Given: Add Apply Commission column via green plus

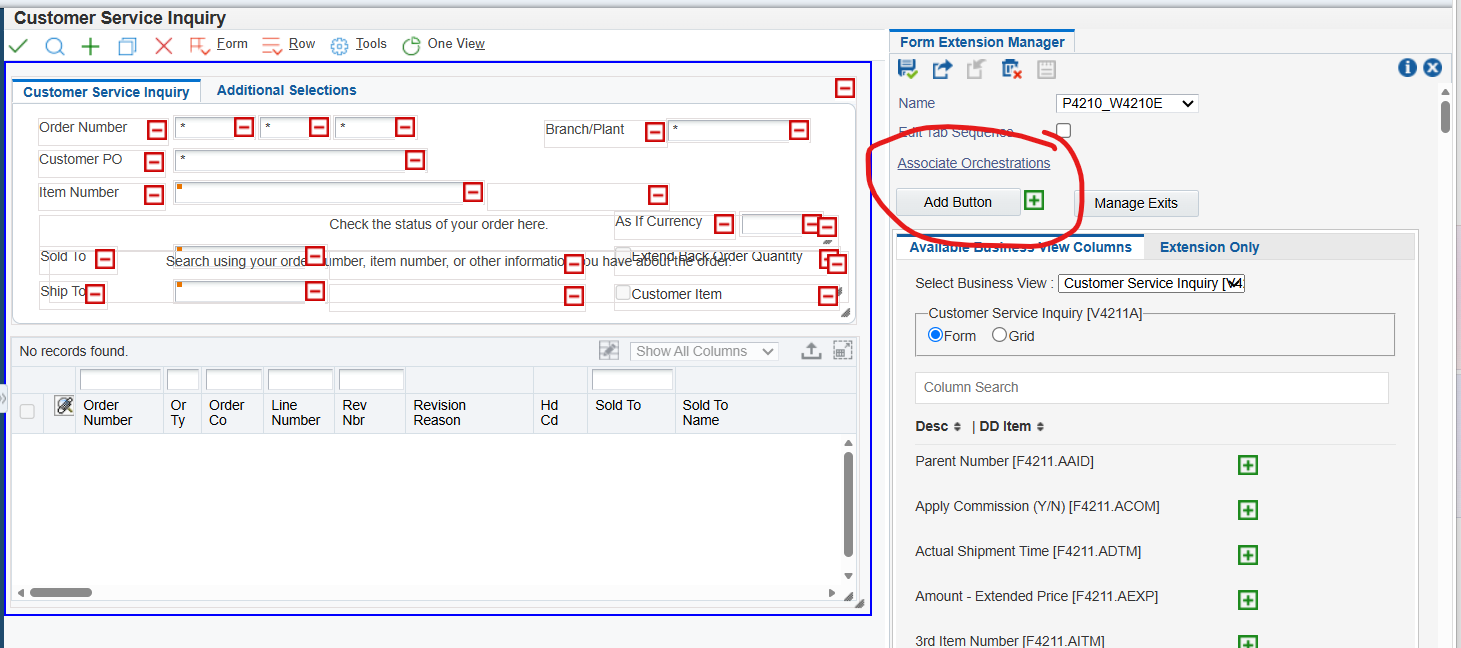Looking at the screenshot, I should (1248, 510).
